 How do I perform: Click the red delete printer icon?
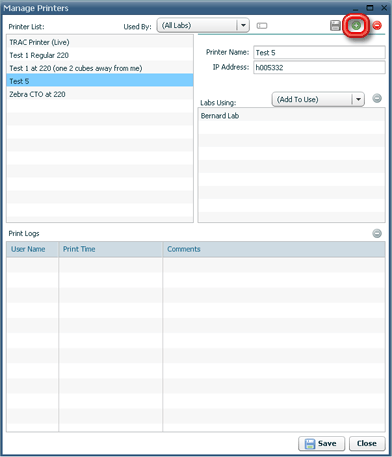click(377, 25)
